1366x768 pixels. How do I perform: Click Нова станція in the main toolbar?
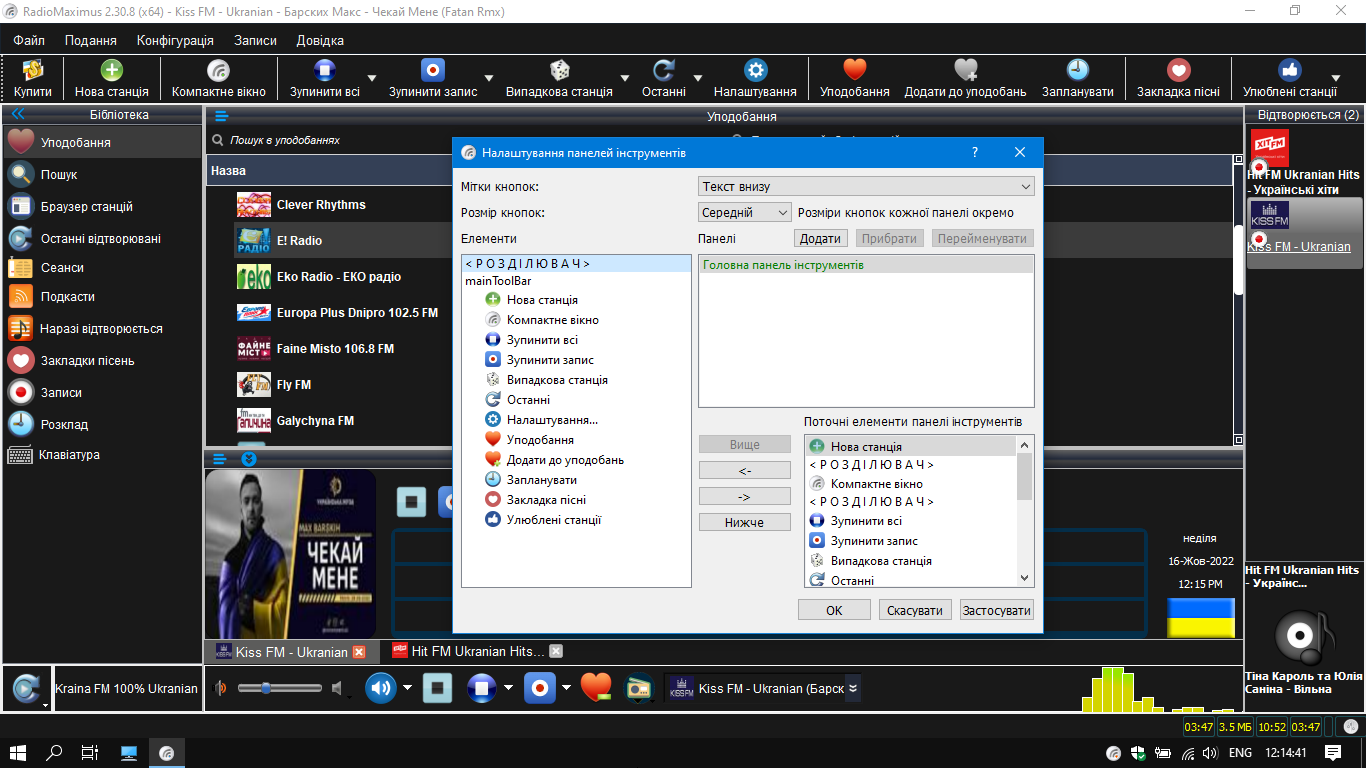112,79
